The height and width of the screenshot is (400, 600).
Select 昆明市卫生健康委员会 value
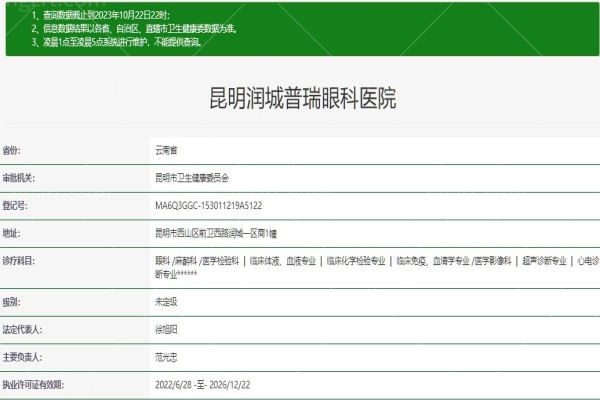(192, 178)
